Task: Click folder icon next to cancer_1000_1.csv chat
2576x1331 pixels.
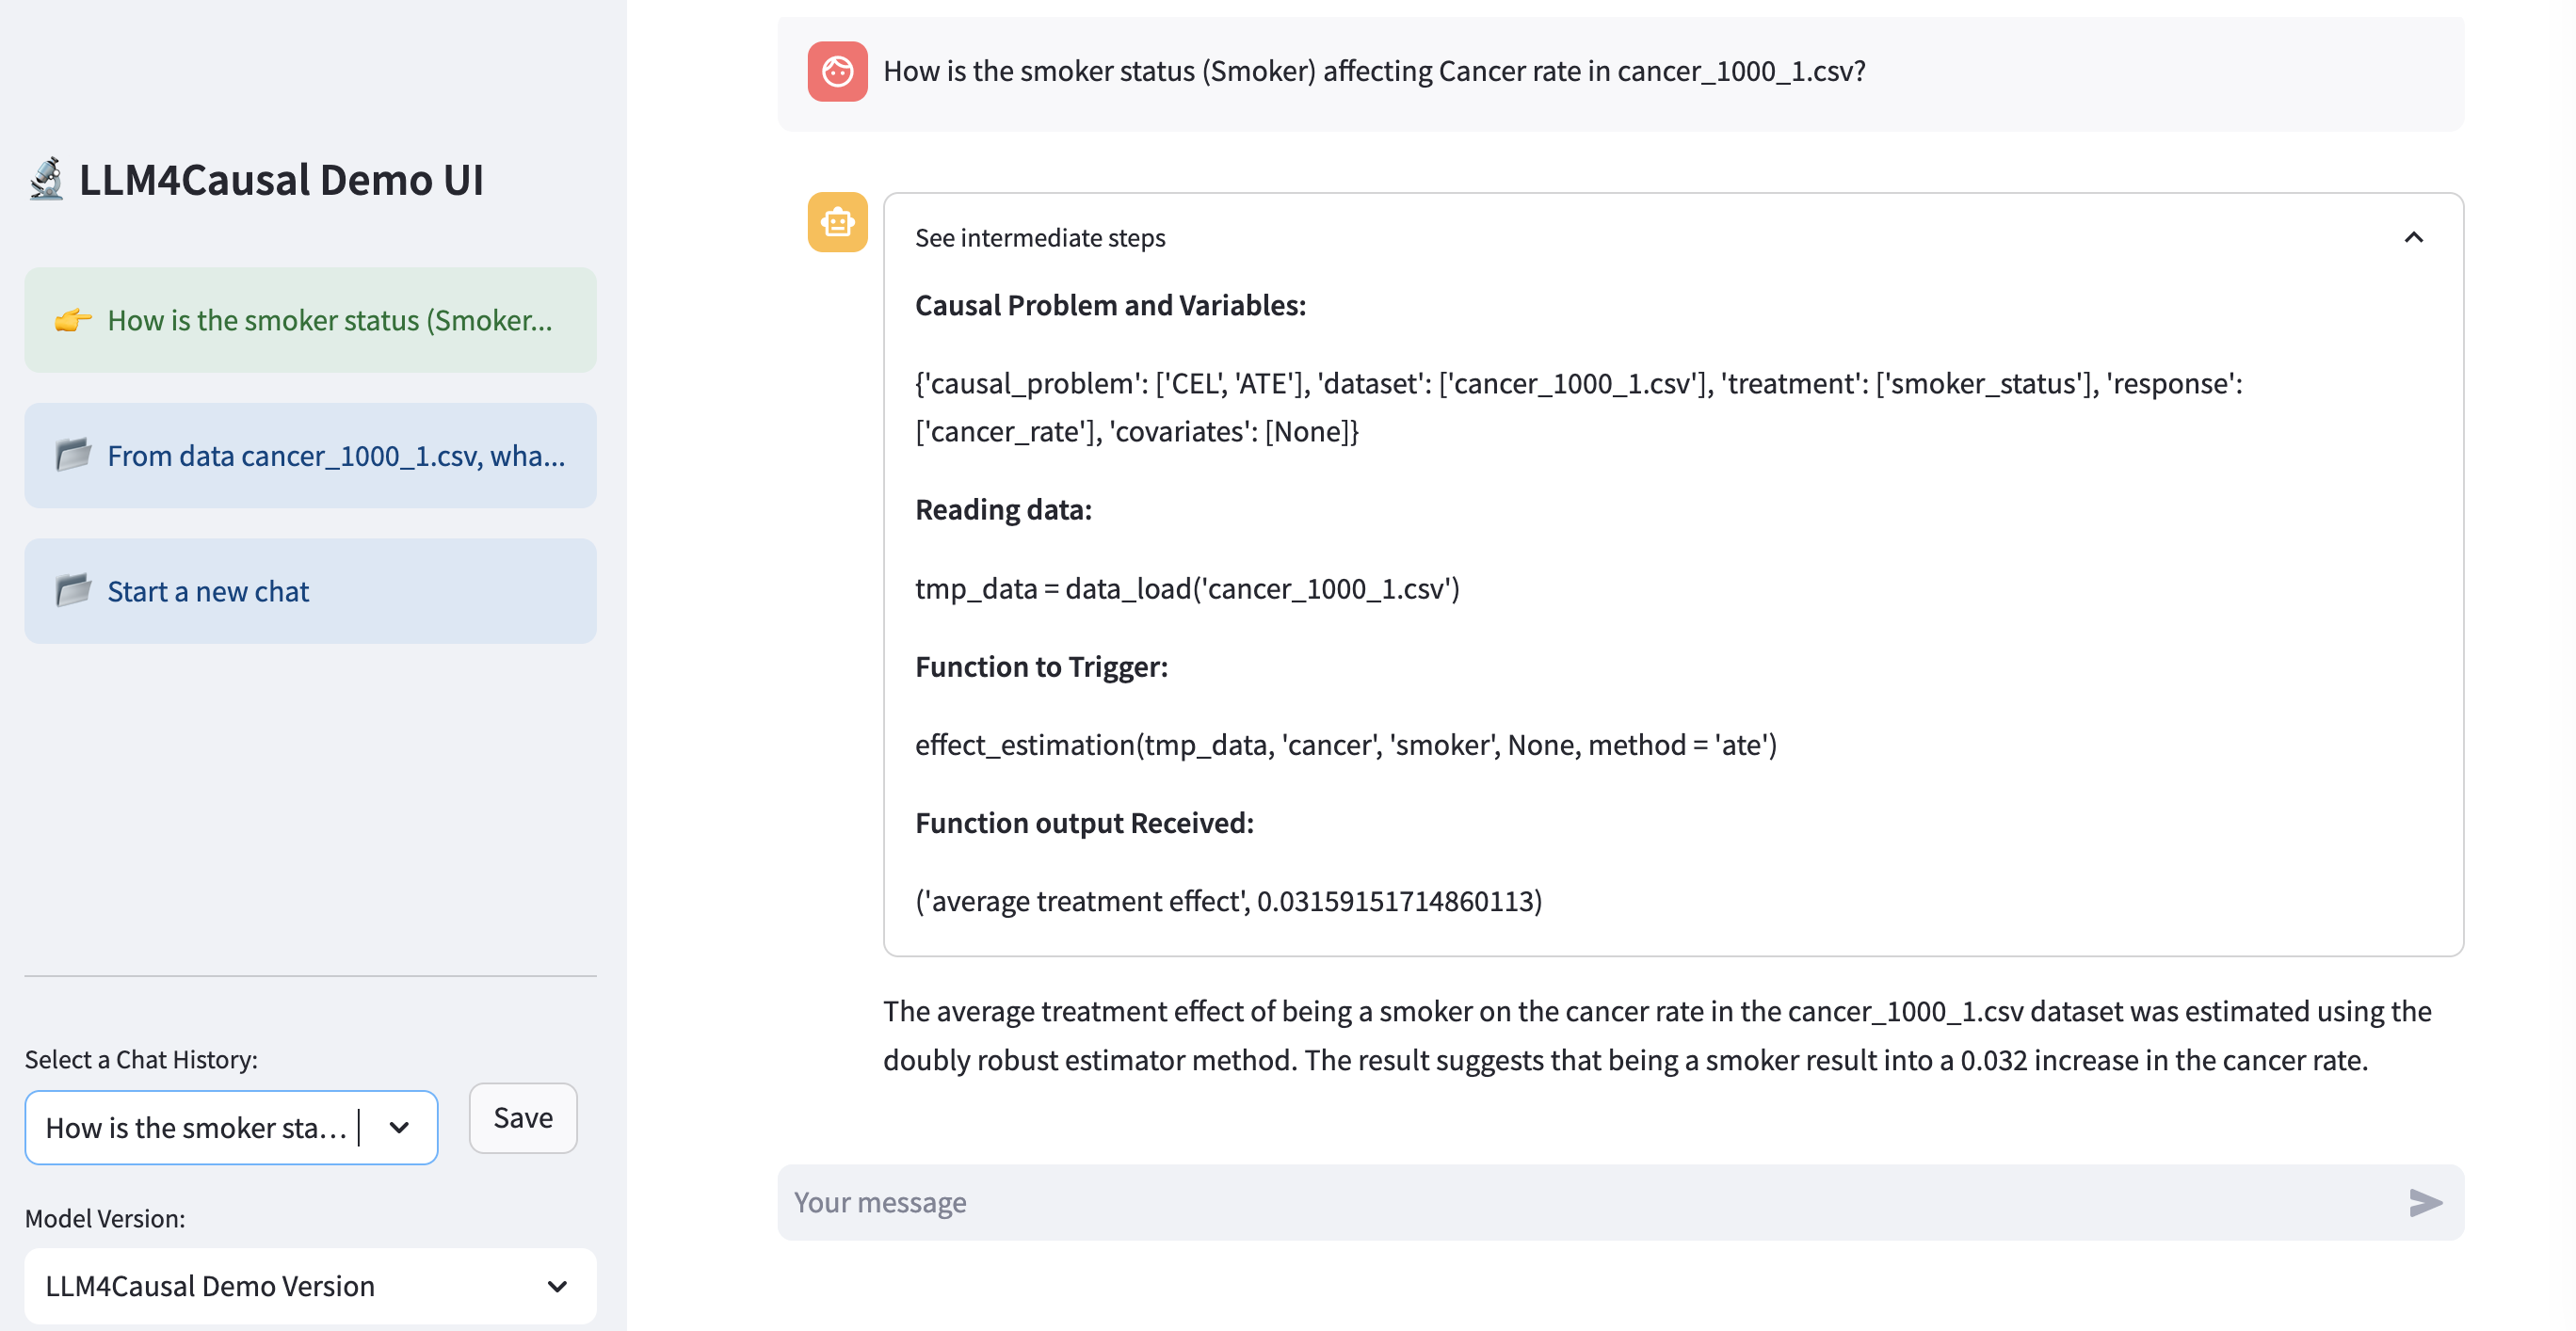Action: click(x=72, y=455)
